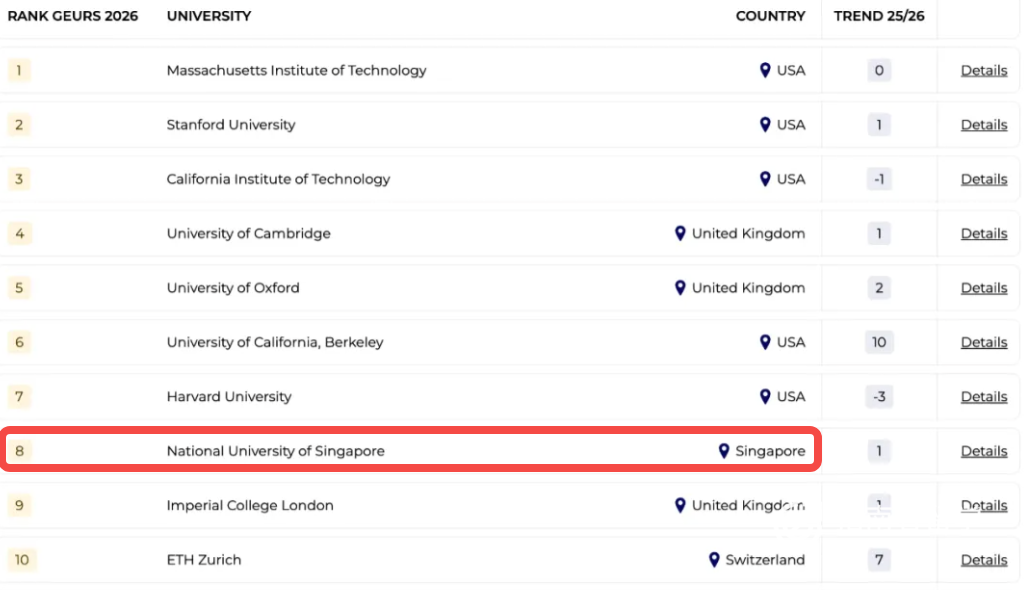View Details for ETH Zurich
The width and height of the screenshot is (1028, 590).
[x=983, y=560]
